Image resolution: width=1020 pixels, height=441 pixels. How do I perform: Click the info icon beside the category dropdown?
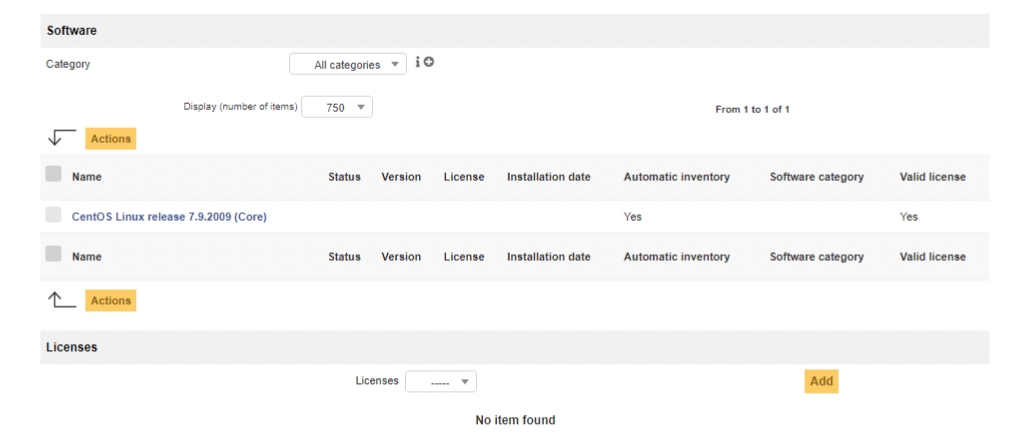point(418,62)
